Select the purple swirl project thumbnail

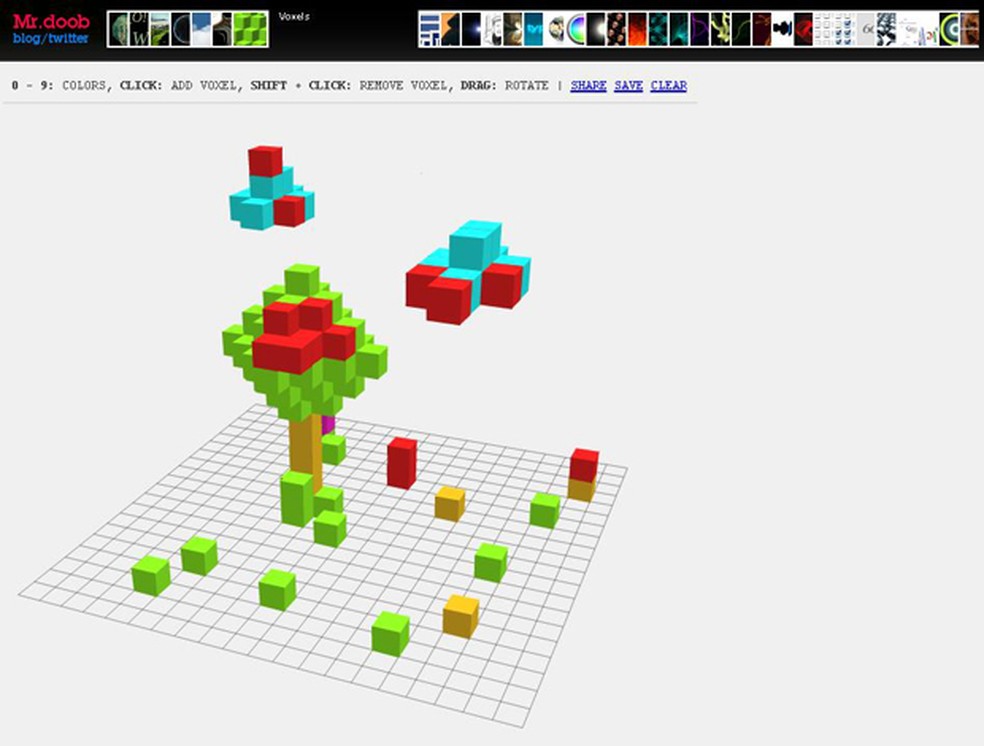698,26
